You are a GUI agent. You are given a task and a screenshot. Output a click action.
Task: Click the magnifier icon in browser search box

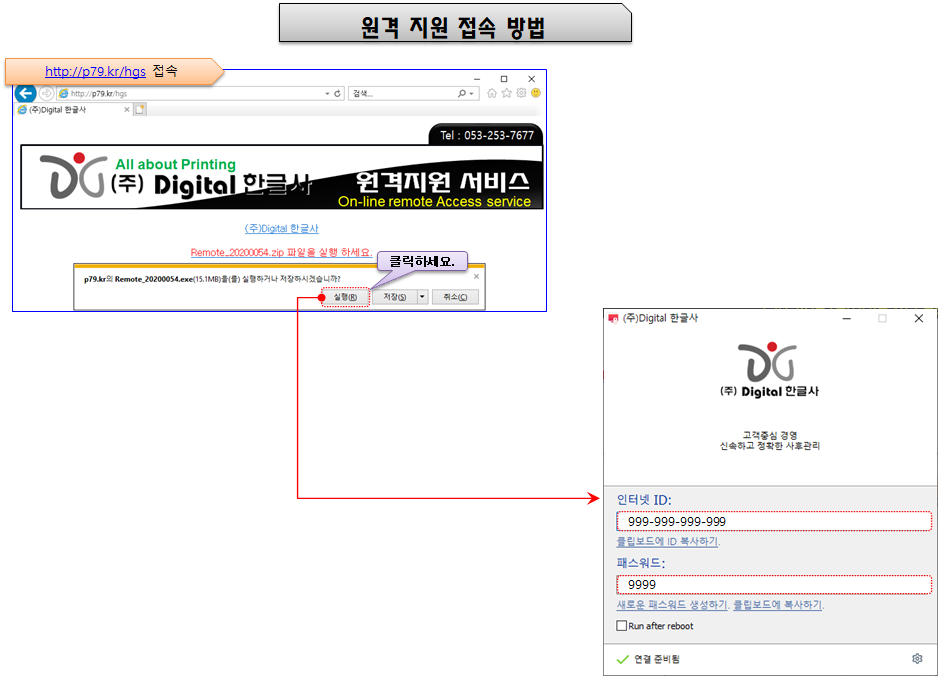tap(462, 93)
